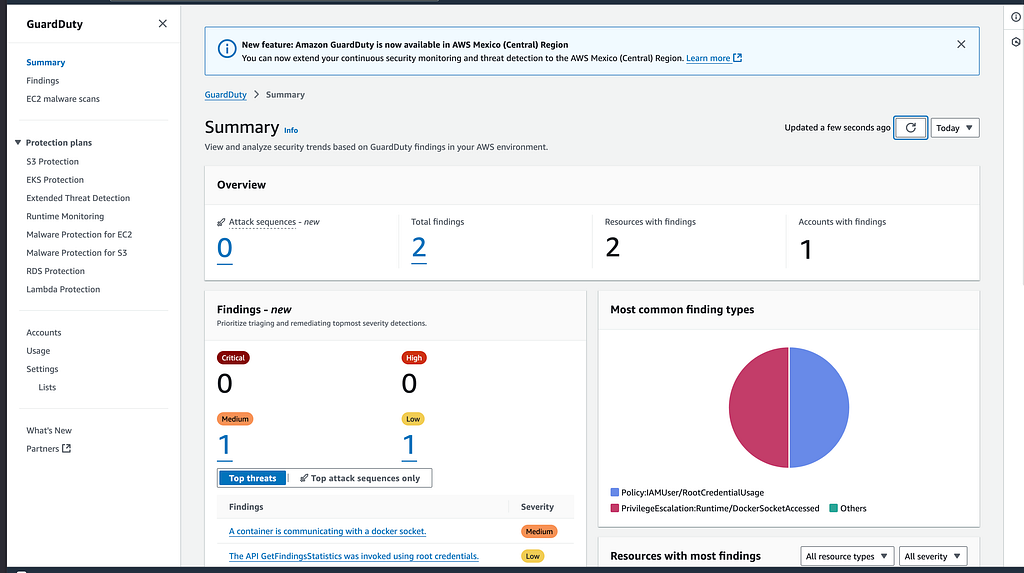Image resolution: width=1024 pixels, height=573 pixels.
Task: Collapse the Protection plans section
Action: [x=18, y=142]
